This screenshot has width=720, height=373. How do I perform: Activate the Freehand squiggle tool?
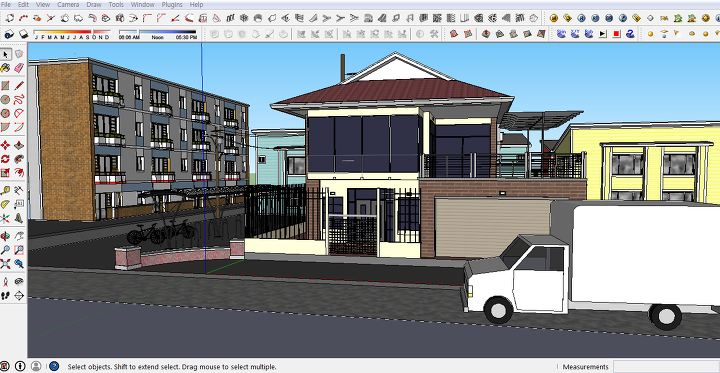pyautogui.click(x=19, y=100)
